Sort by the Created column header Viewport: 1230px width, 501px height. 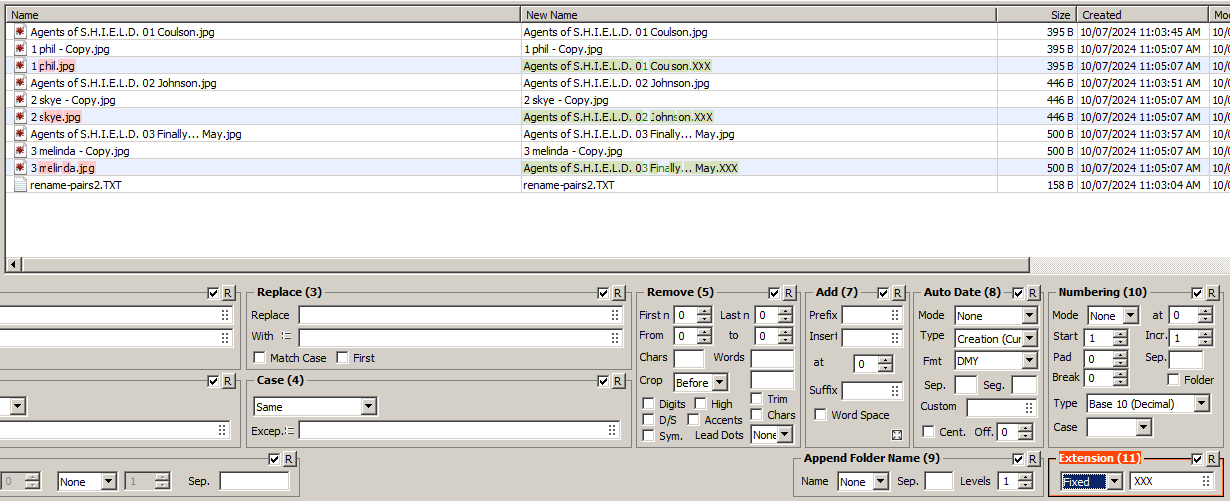coord(1143,15)
